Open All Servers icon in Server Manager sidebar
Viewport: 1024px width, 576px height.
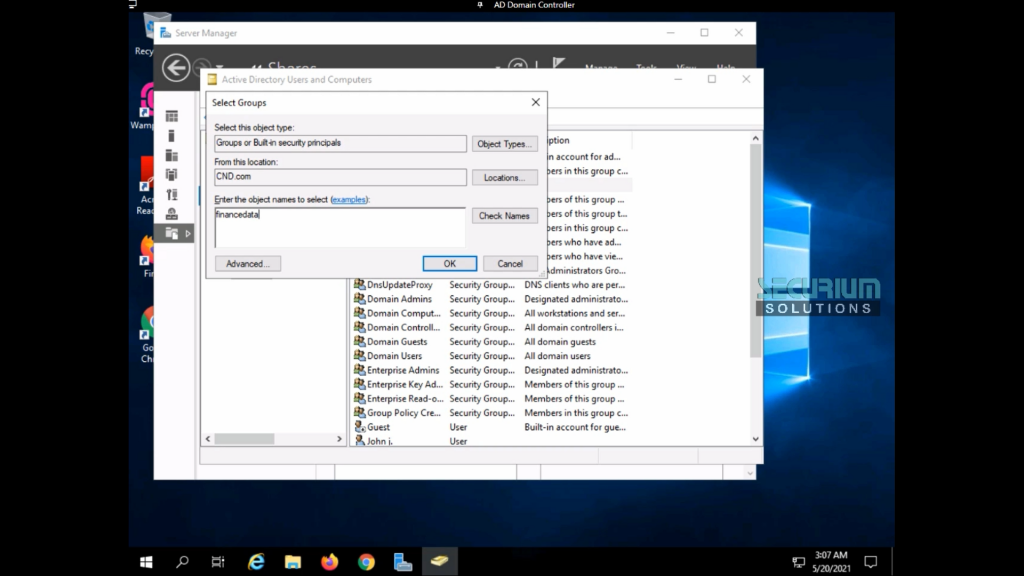pos(172,155)
